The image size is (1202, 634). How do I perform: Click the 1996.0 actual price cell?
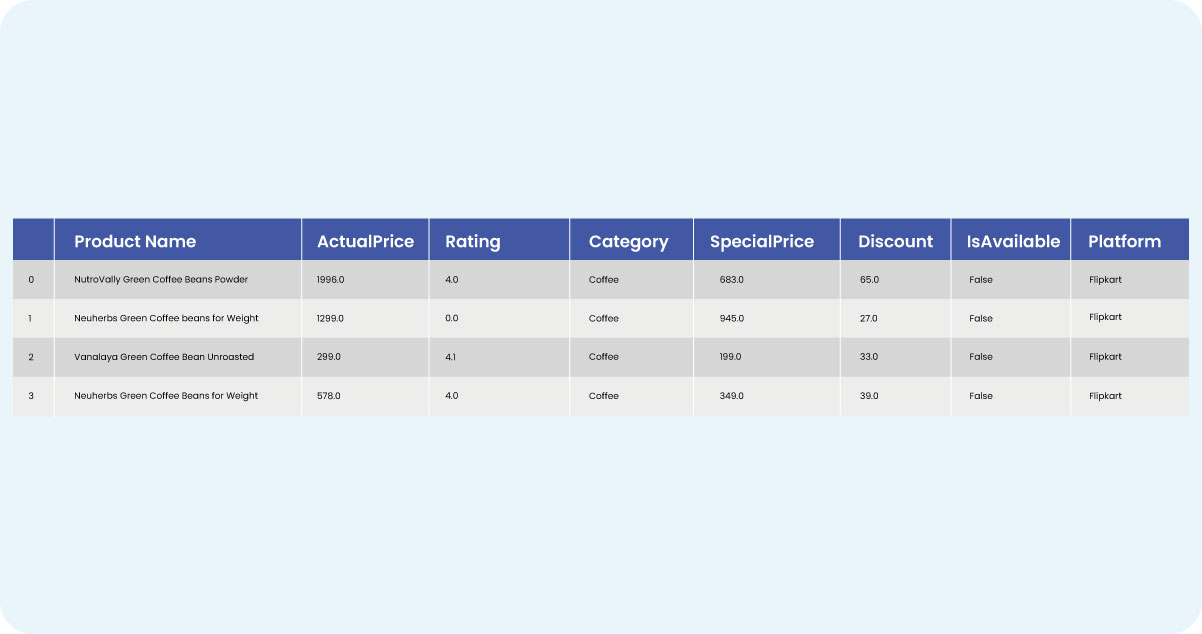[x=330, y=280]
